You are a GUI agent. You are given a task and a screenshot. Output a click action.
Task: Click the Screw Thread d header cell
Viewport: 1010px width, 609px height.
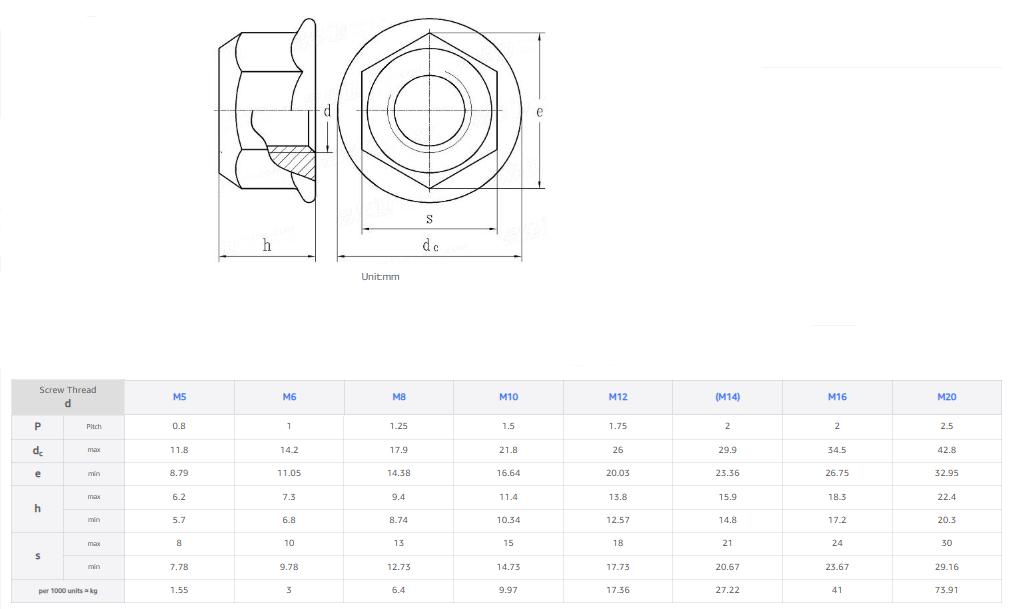[67, 397]
